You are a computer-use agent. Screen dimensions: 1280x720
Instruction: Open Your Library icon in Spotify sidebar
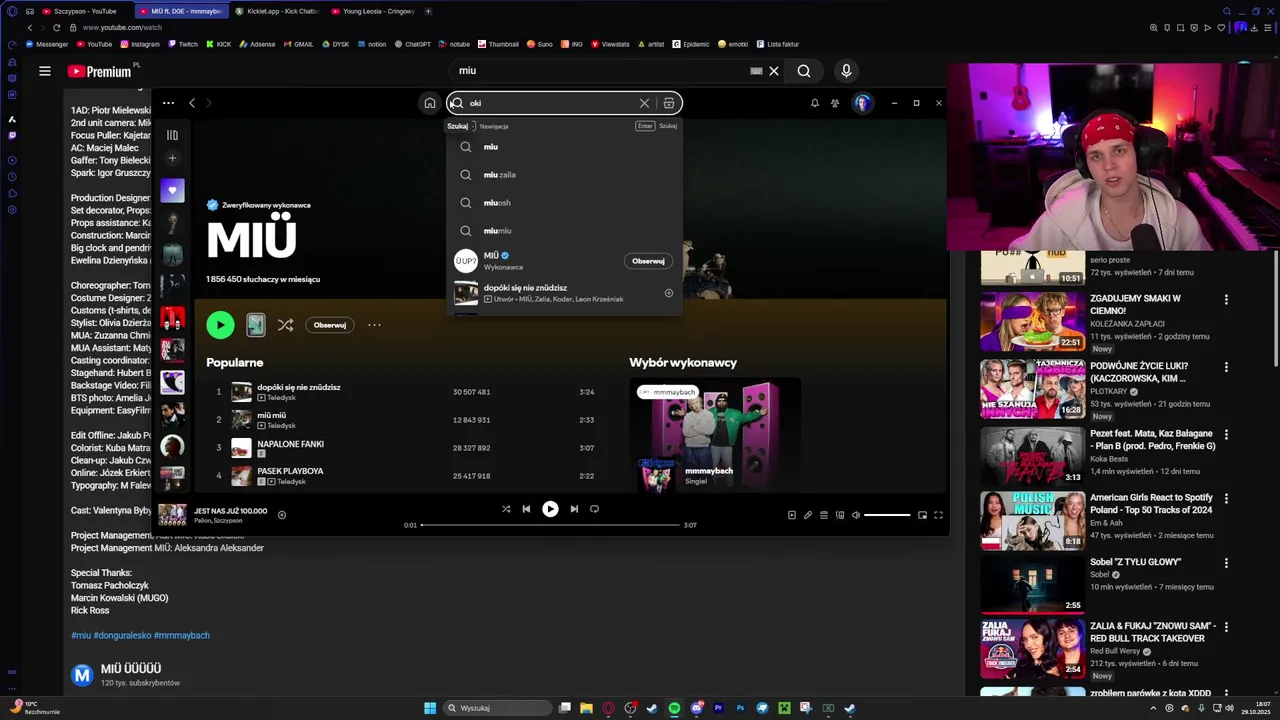click(x=172, y=135)
